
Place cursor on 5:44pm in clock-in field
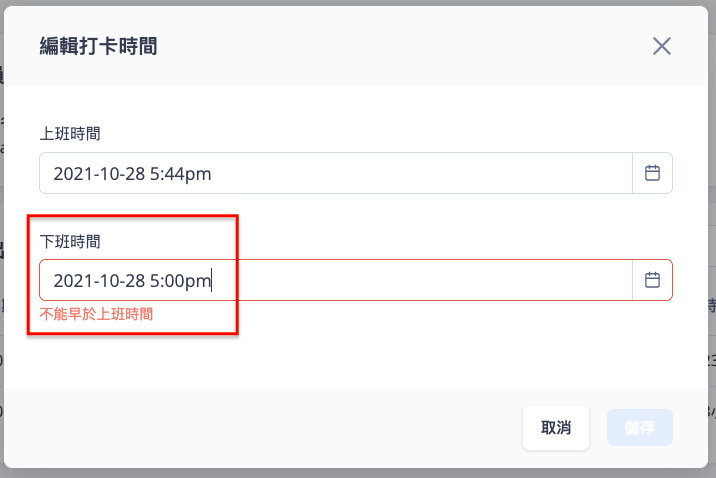click(180, 174)
